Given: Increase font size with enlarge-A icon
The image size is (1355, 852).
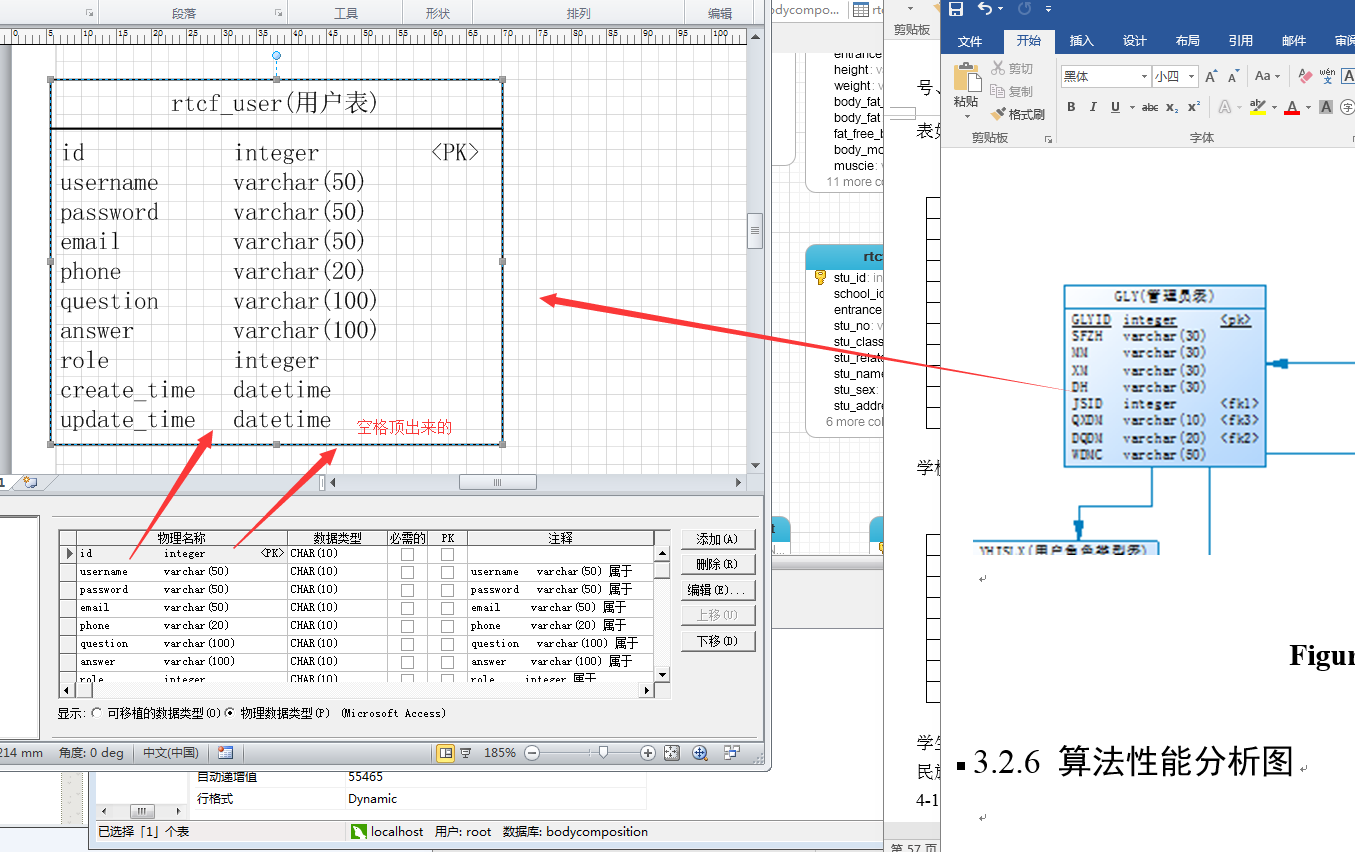Looking at the screenshot, I should point(1211,76).
